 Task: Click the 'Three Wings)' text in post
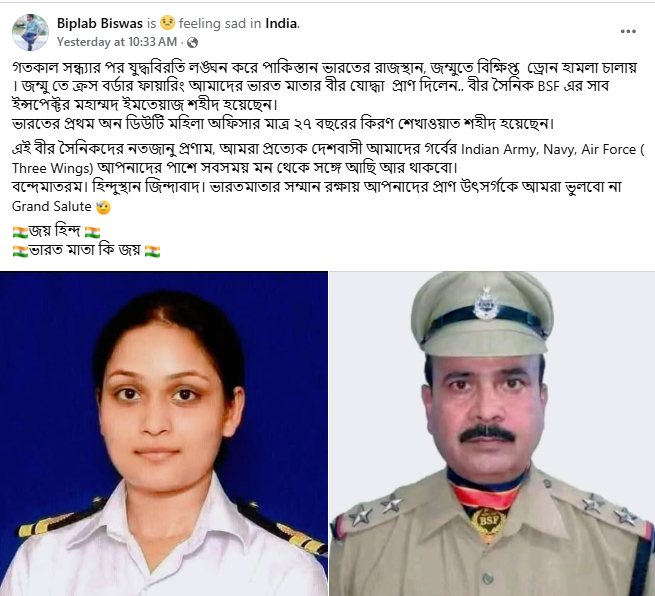pyautogui.click(x=53, y=168)
